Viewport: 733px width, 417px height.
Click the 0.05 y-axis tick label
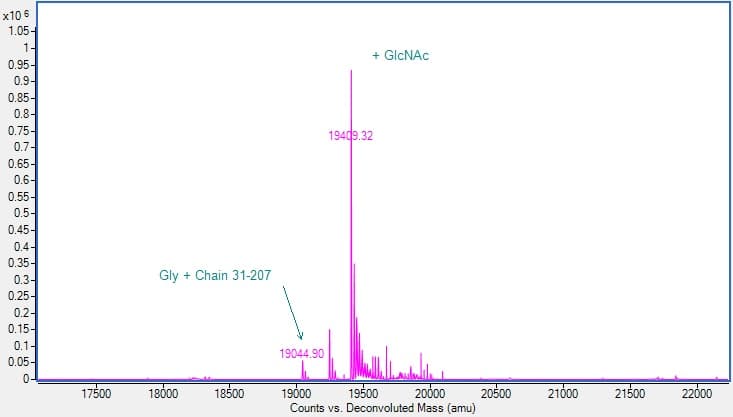(19, 362)
